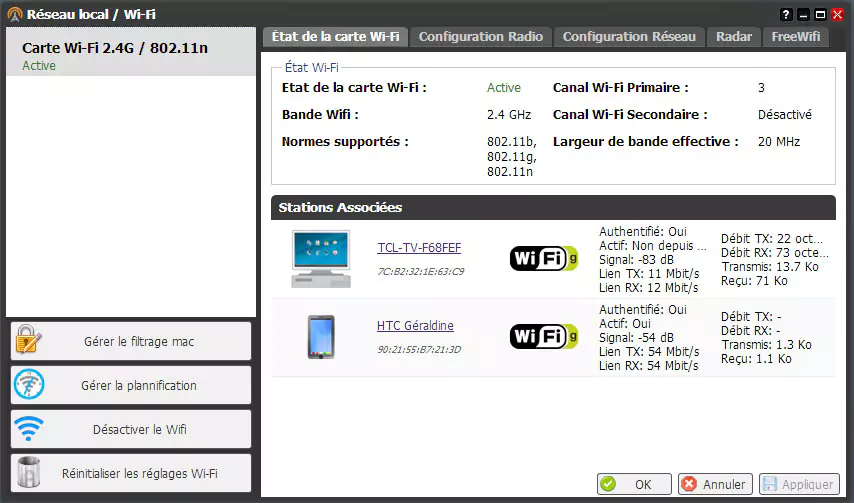Click the Canal Wi-Fi Primaire value 3

(761, 88)
